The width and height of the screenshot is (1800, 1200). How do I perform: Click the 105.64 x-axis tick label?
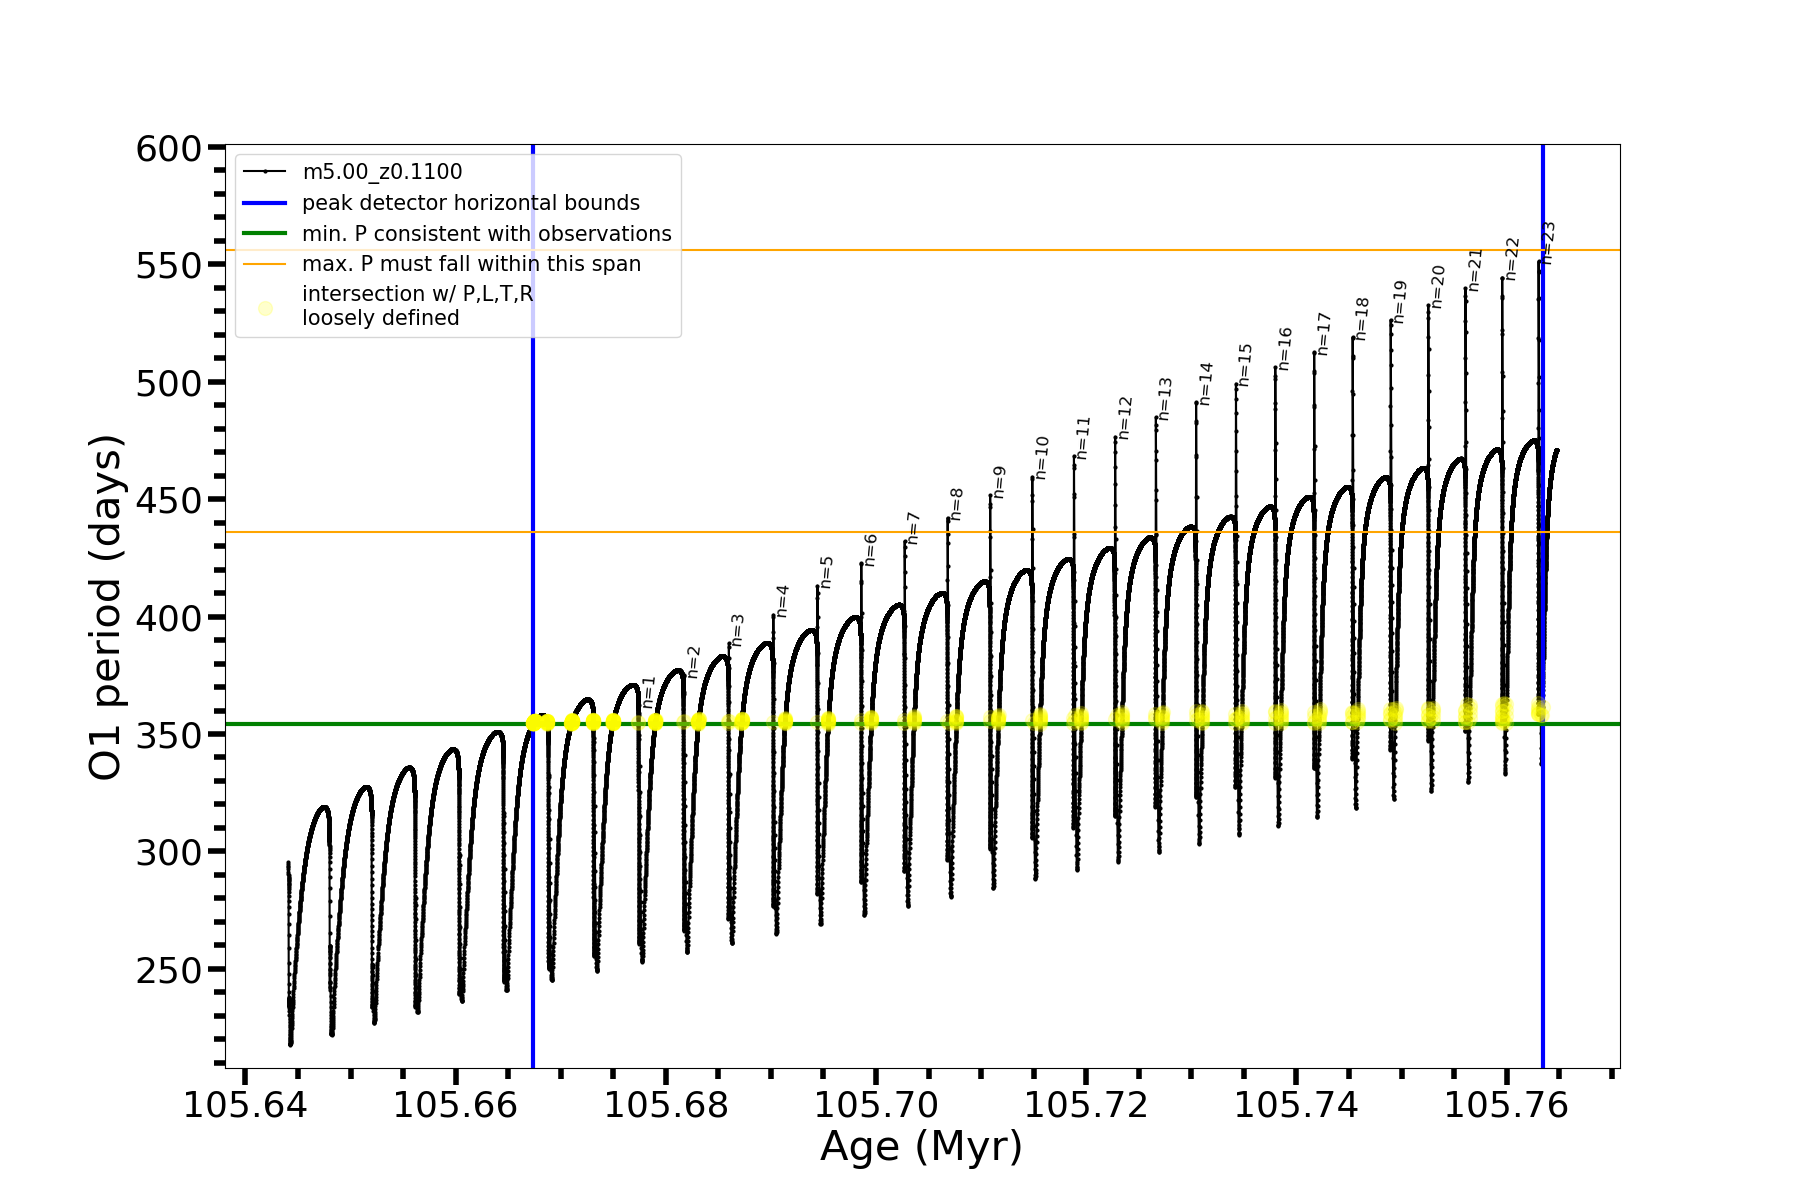[x=245, y=1105]
